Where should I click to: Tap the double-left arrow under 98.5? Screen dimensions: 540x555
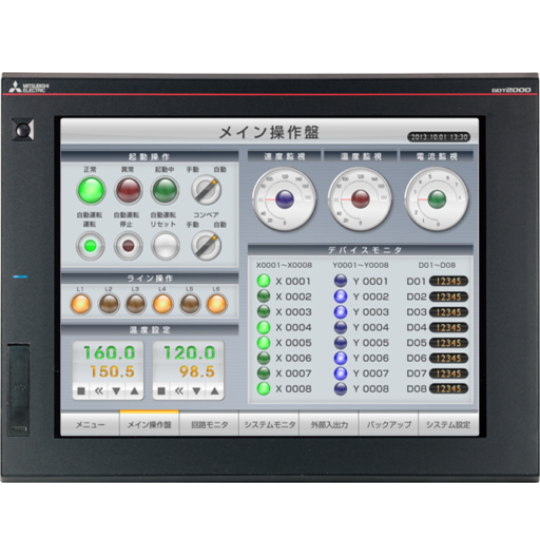[179, 391]
